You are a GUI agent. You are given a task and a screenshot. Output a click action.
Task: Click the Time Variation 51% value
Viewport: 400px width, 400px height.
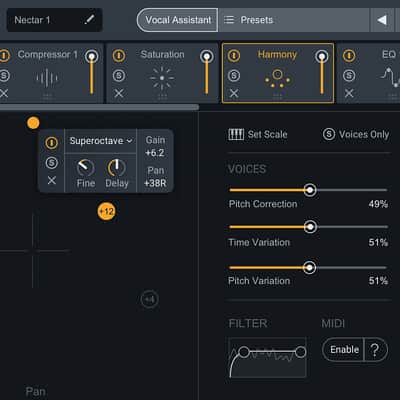click(378, 242)
